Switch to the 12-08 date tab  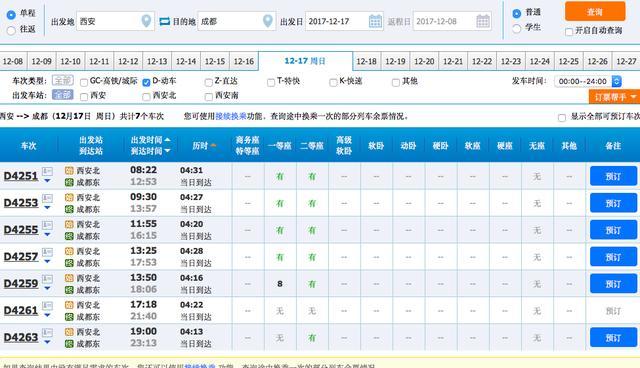[x=13, y=61]
